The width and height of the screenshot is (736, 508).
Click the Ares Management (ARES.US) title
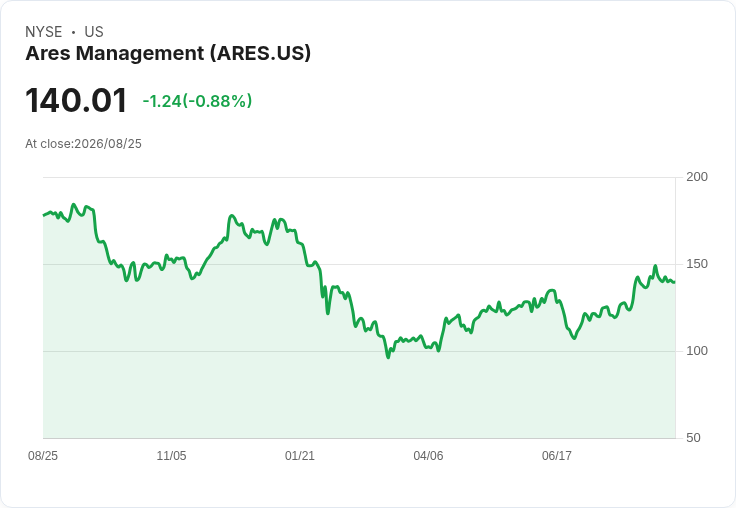[168, 54]
